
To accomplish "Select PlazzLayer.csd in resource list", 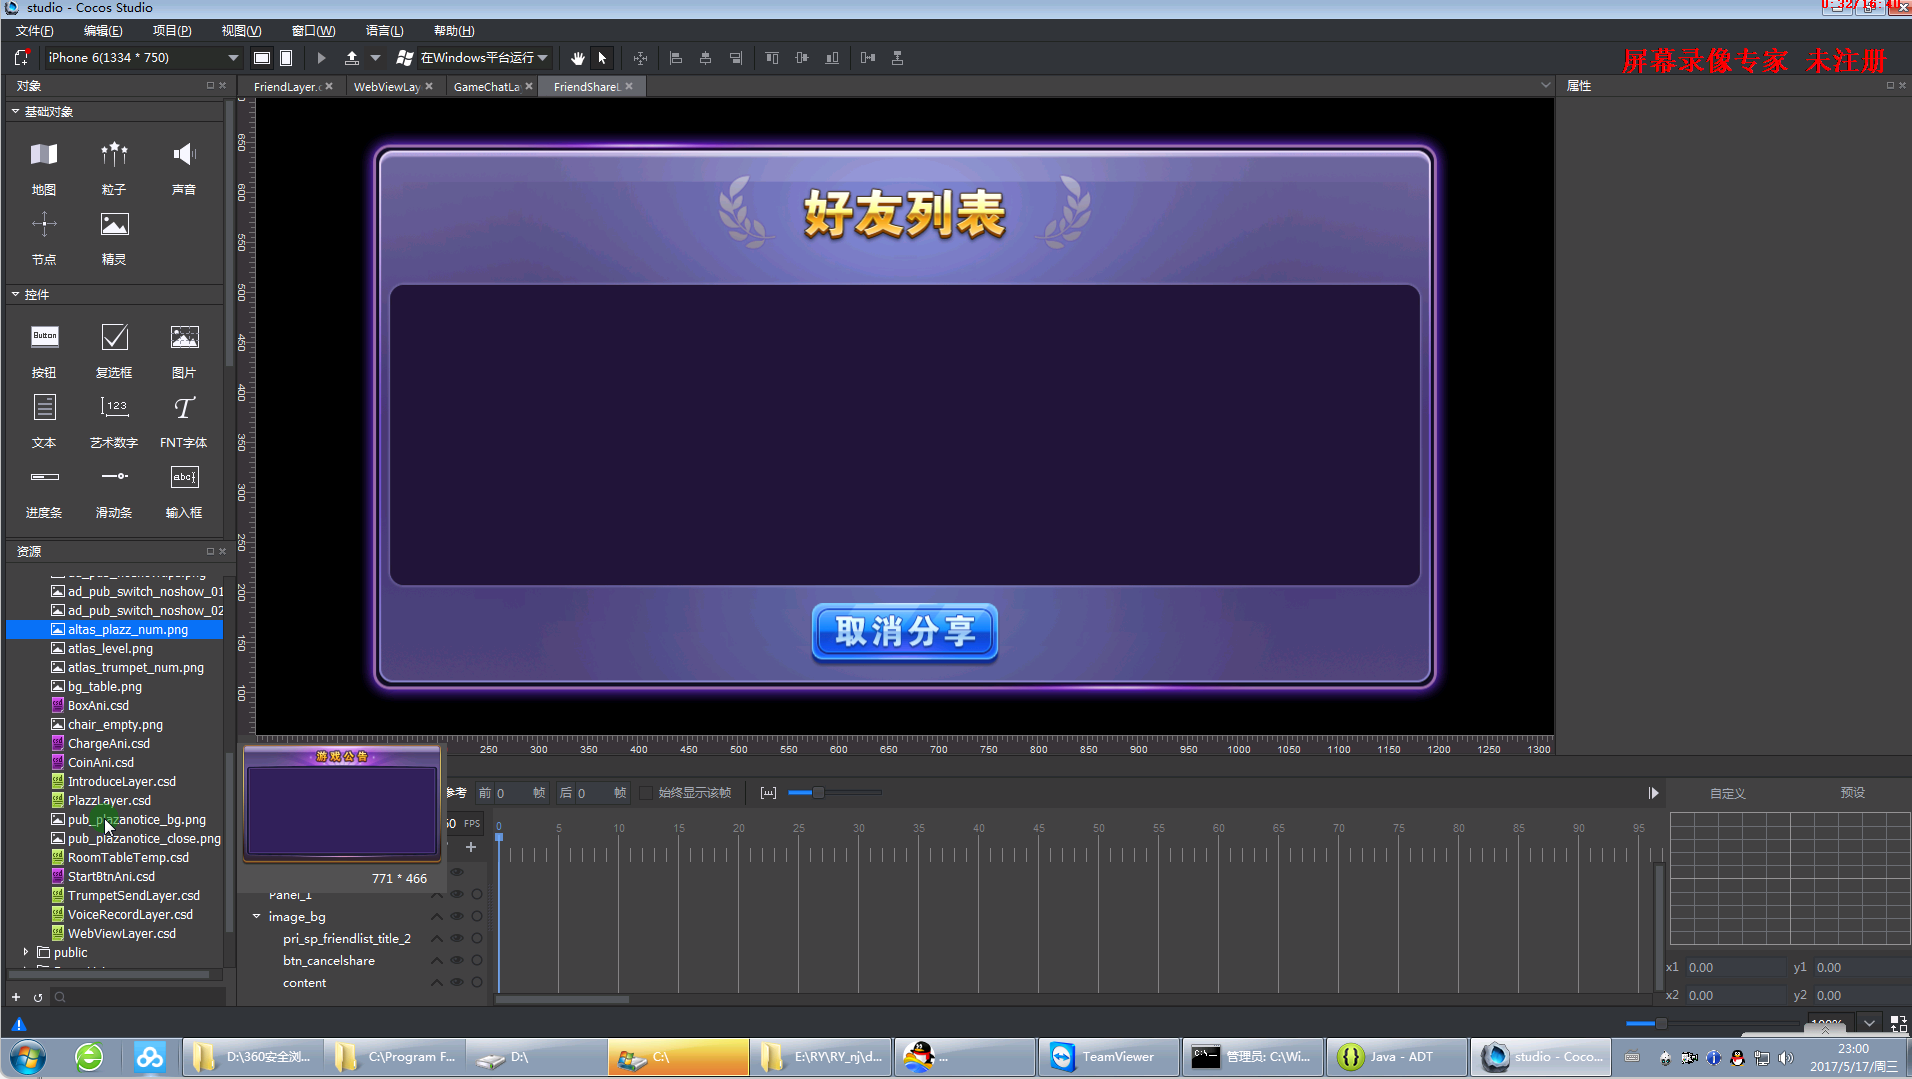I will pyautogui.click(x=109, y=801).
